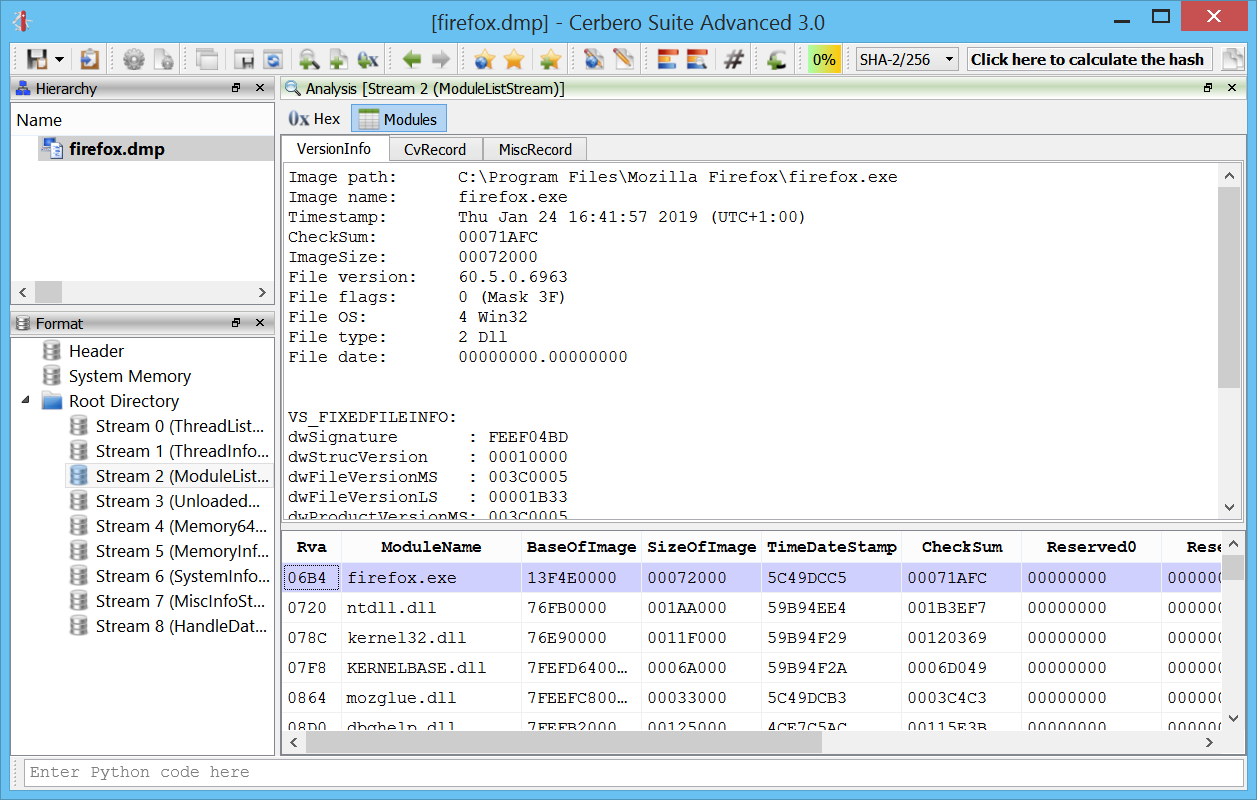The width and height of the screenshot is (1257, 800).
Task: Click the hash symbol toolbar icon
Action: point(734,59)
